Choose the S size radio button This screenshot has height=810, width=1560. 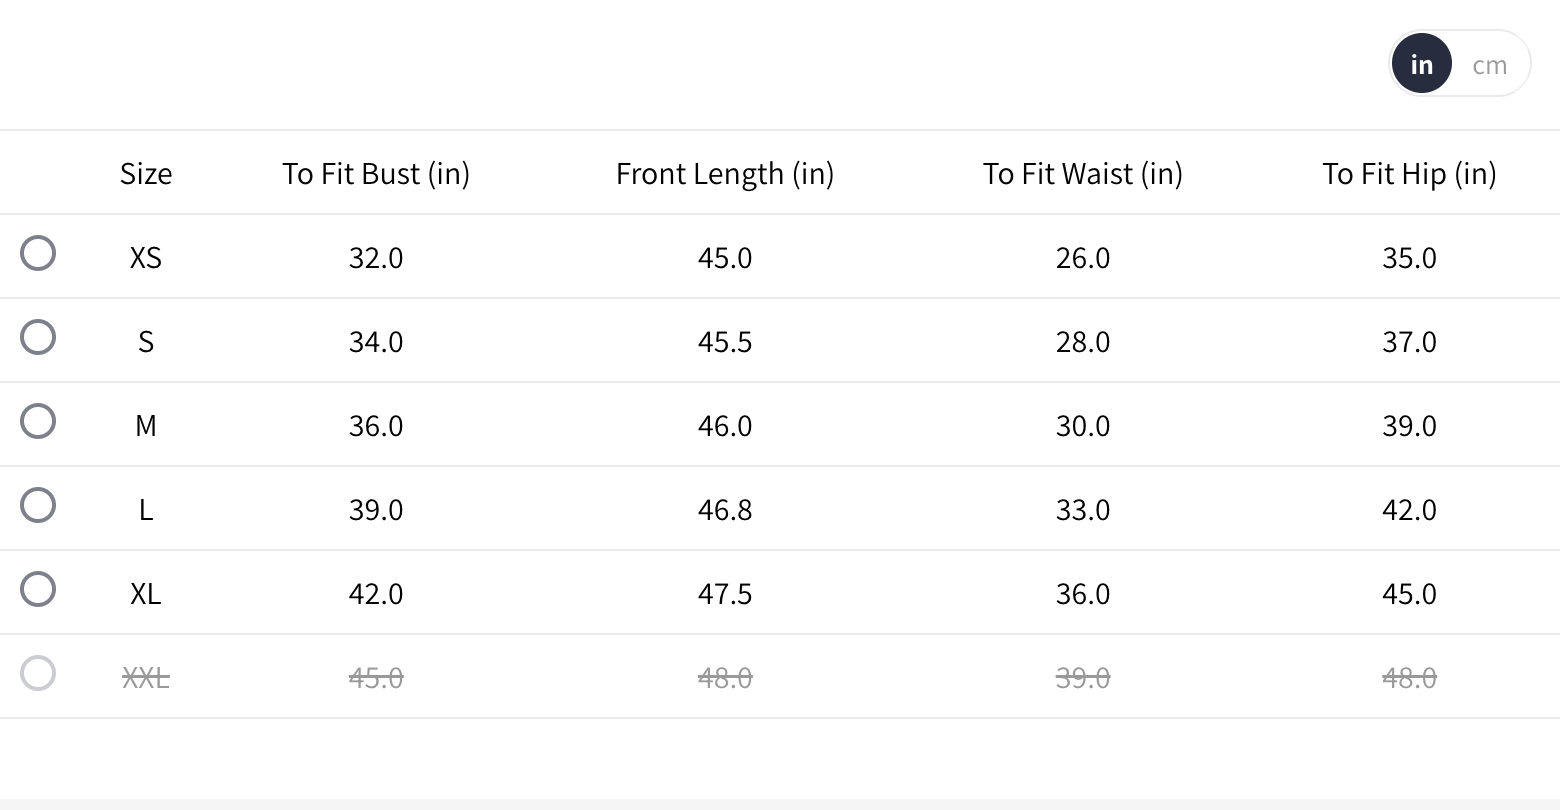pos(38,337)
